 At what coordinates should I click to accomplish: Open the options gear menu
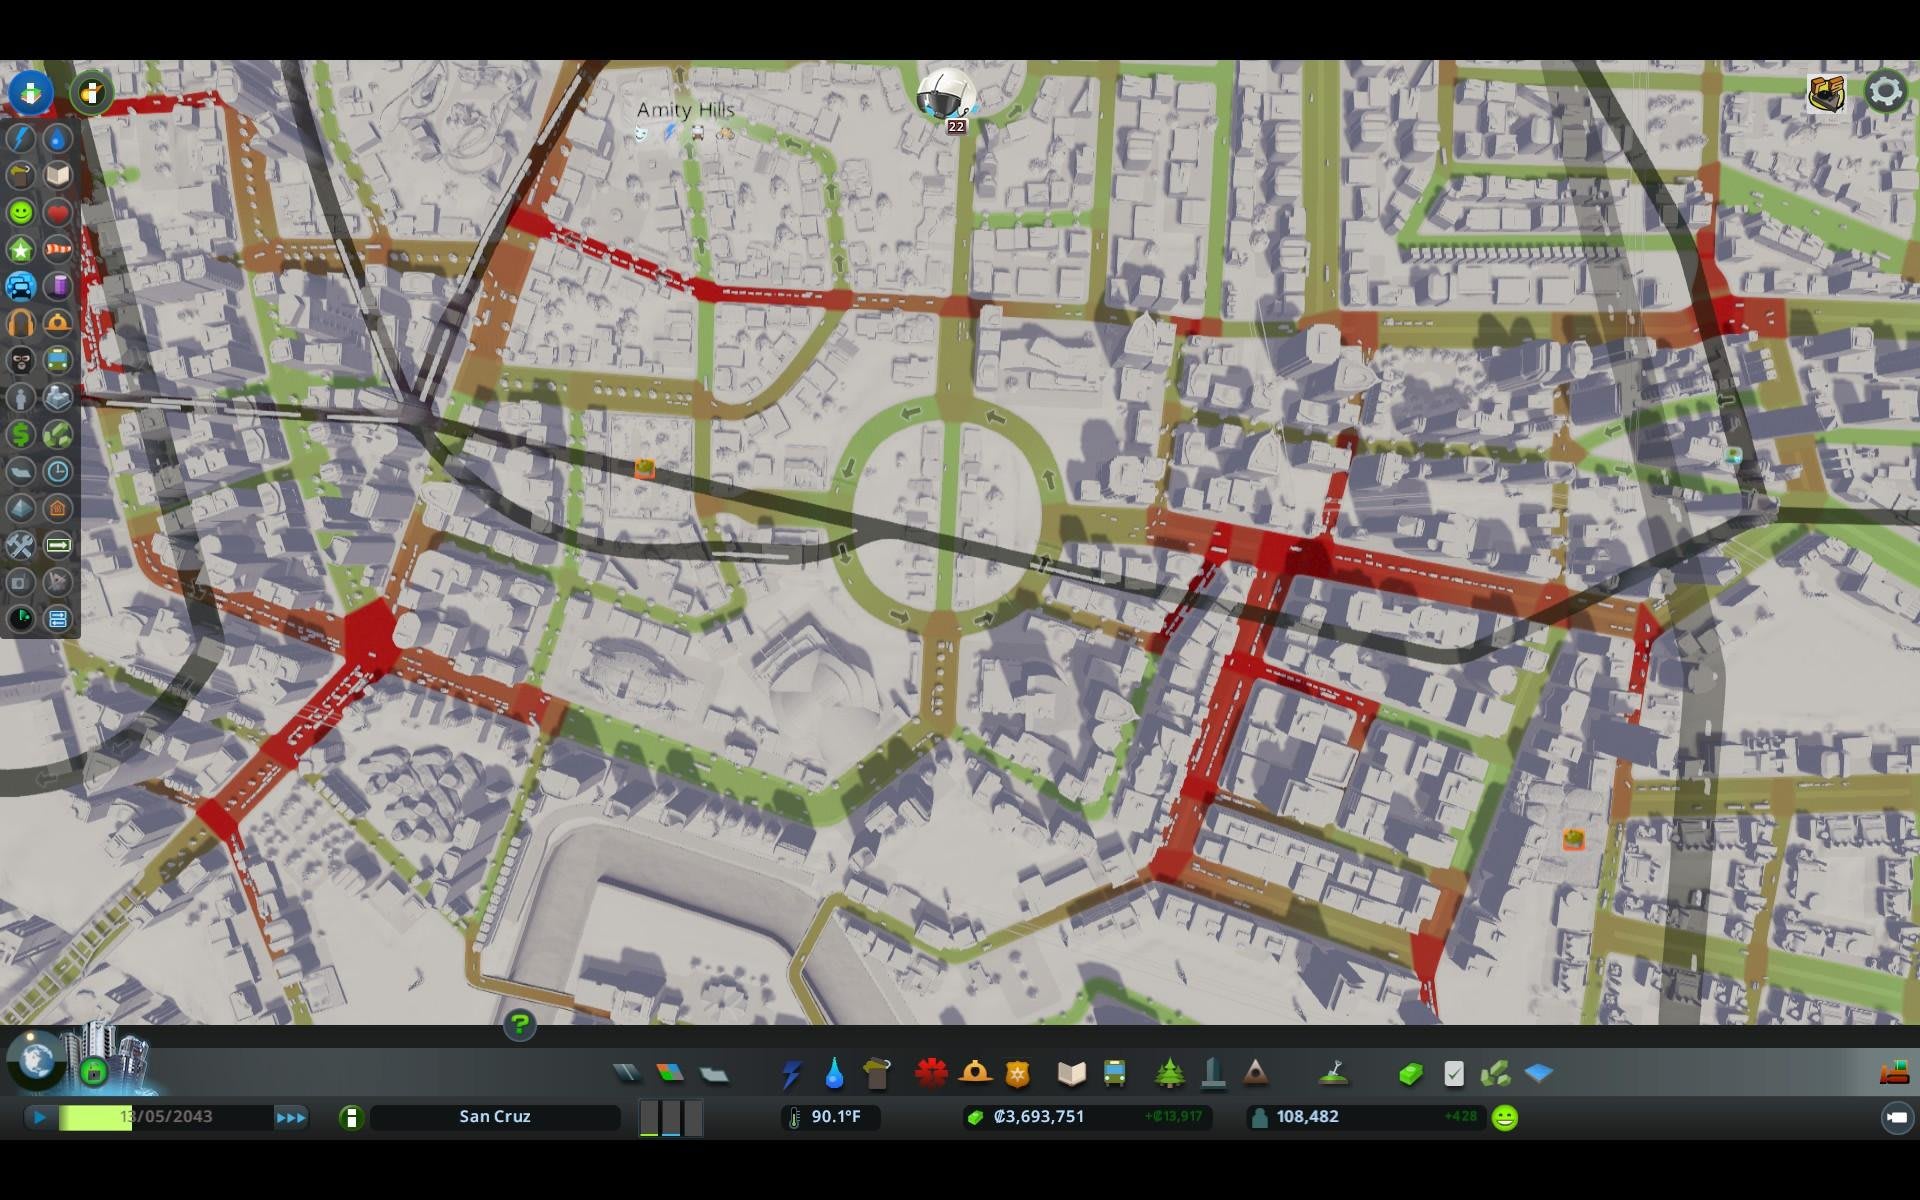click(1885, 92)
